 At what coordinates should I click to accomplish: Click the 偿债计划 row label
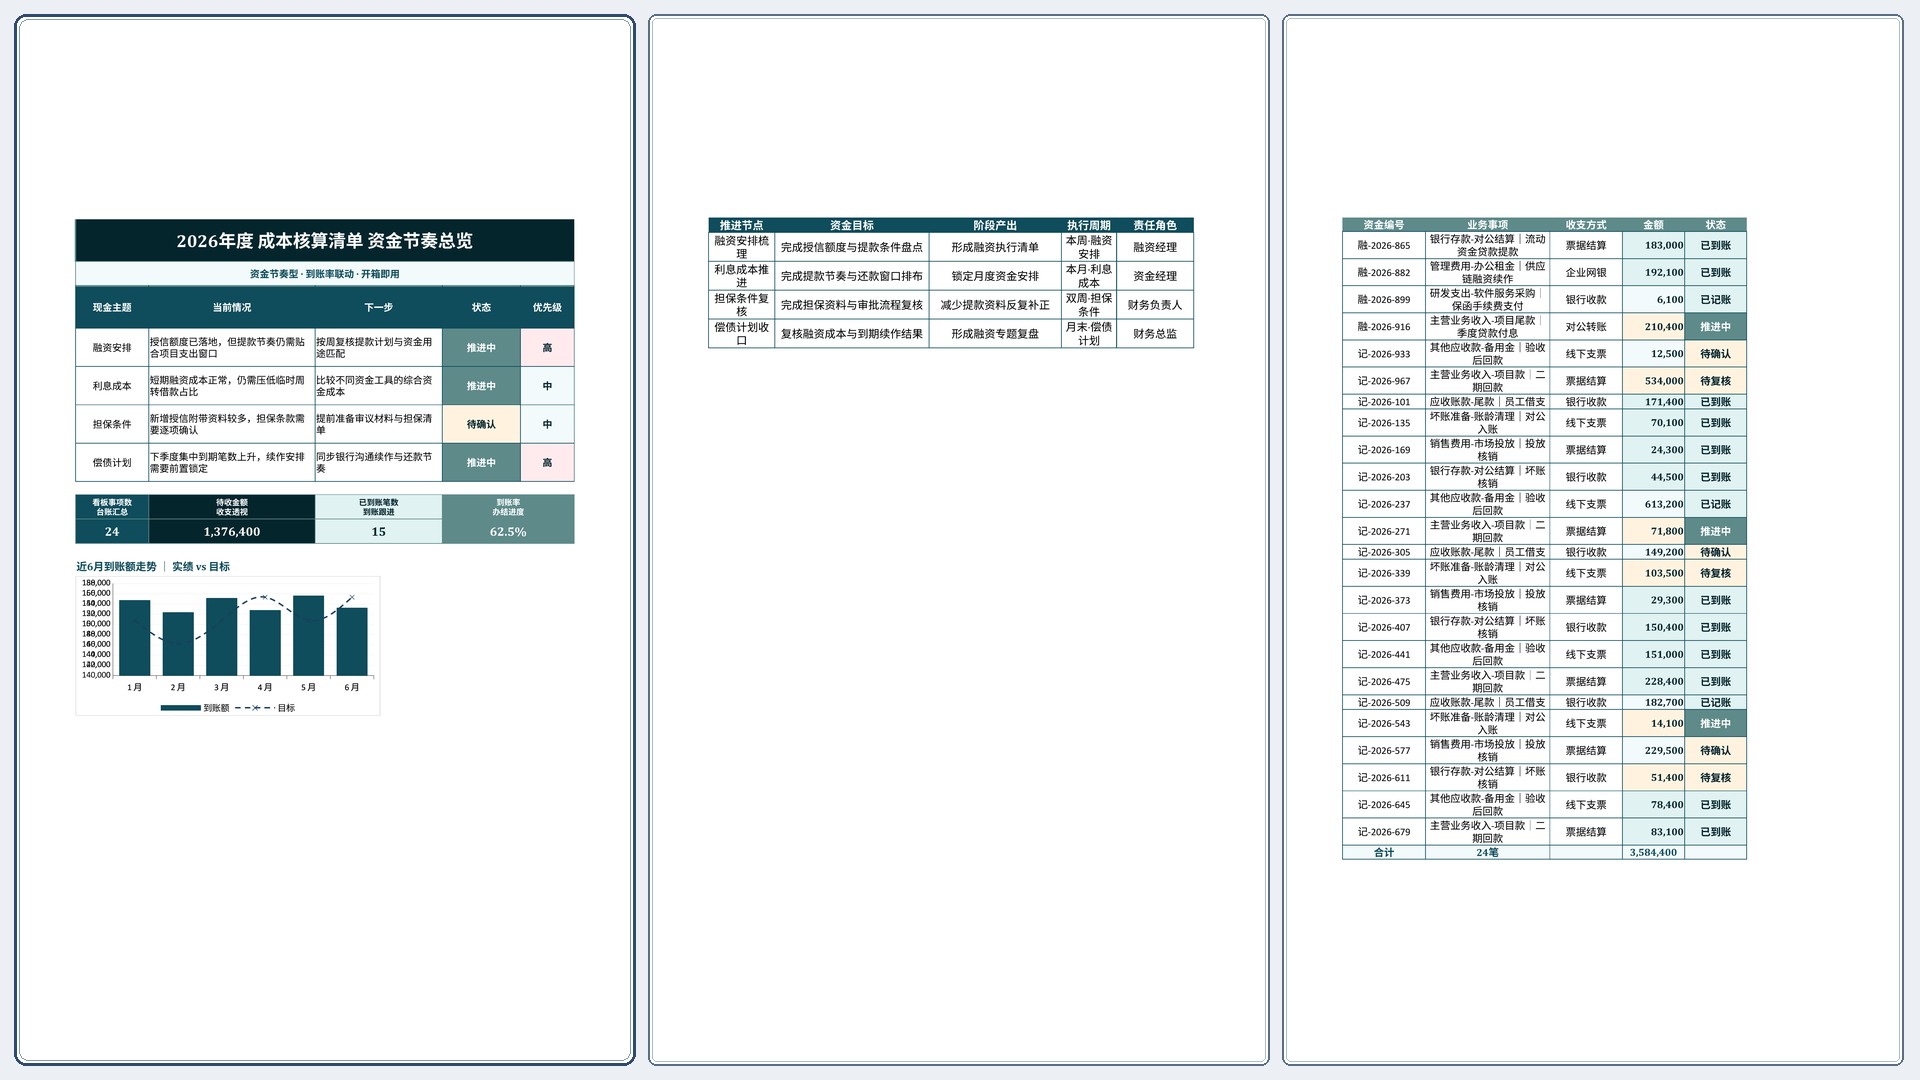(112, 463)
